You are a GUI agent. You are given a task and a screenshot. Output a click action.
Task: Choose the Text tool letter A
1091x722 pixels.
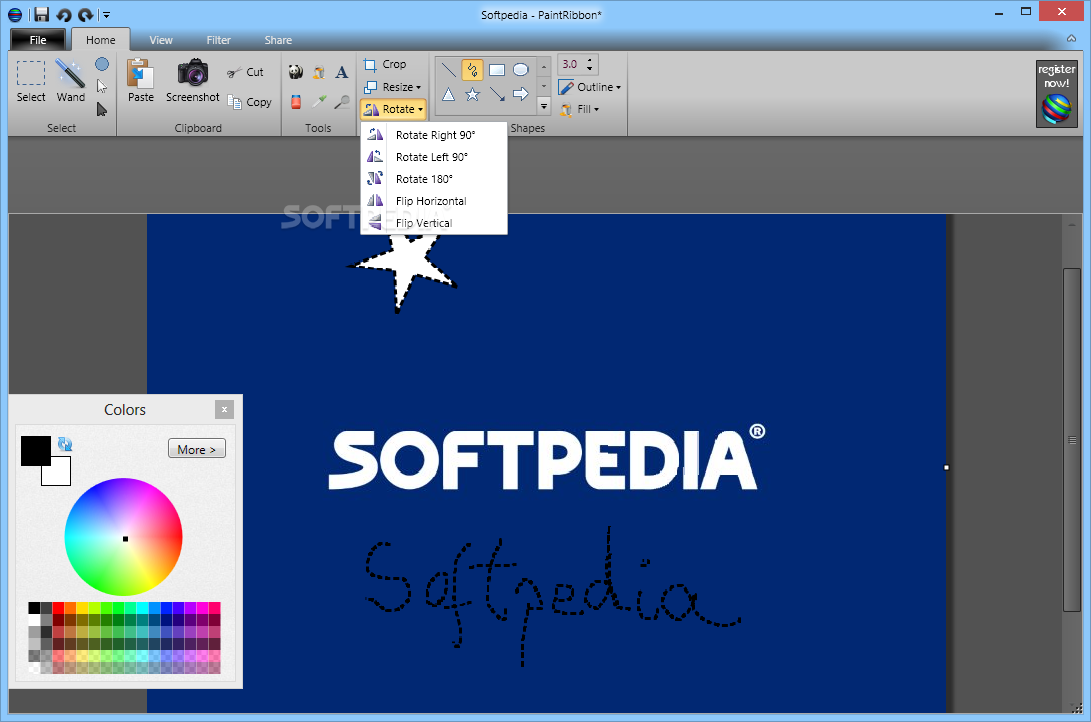tap(342, 72)
